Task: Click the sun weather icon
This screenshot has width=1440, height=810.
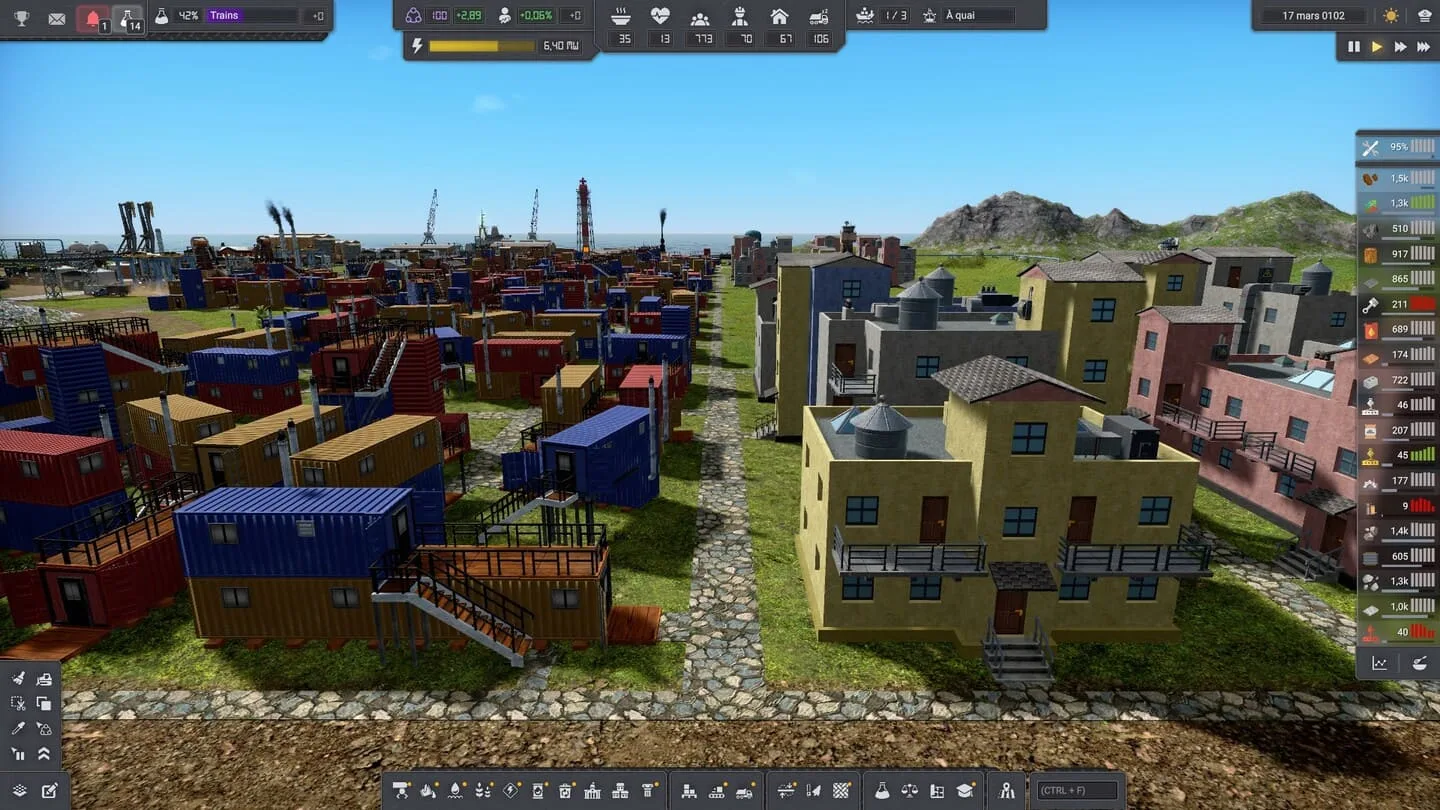Action: pos(1391,16)
